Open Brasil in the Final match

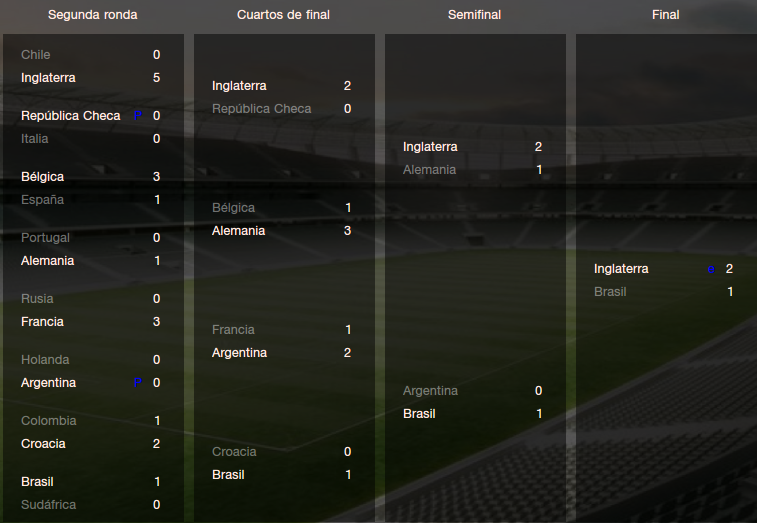tap(610, 292)
